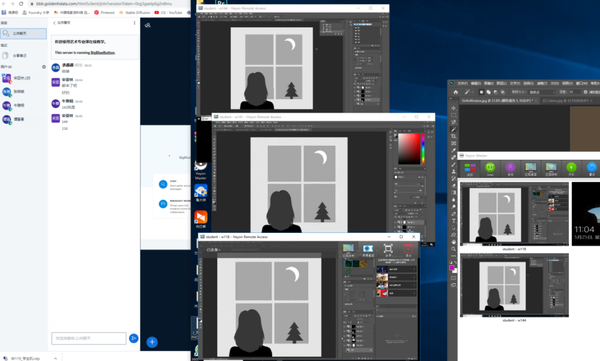The height and width of the screenshot is (361, 600).
Task: Pick a red in the w141 color picker field
Action: click(x=409, y=149)
